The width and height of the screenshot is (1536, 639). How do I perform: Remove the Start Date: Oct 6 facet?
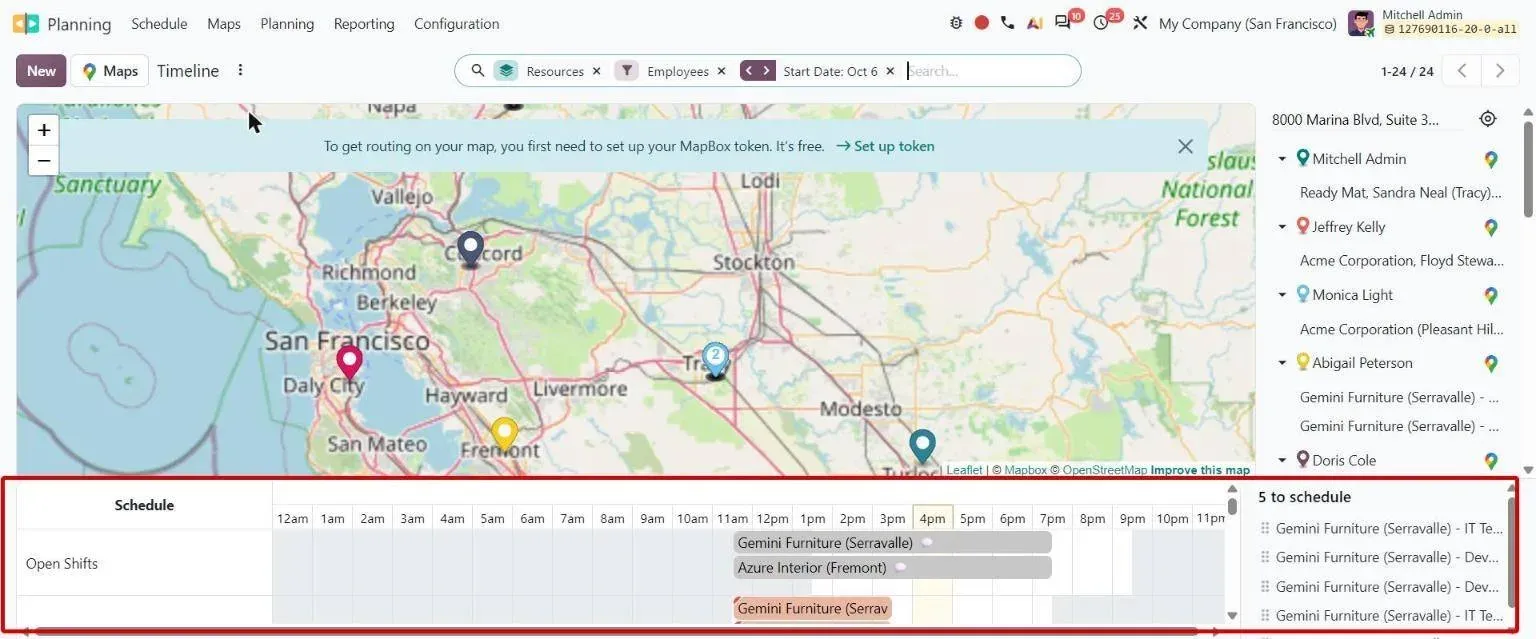(x=890, y=71)
